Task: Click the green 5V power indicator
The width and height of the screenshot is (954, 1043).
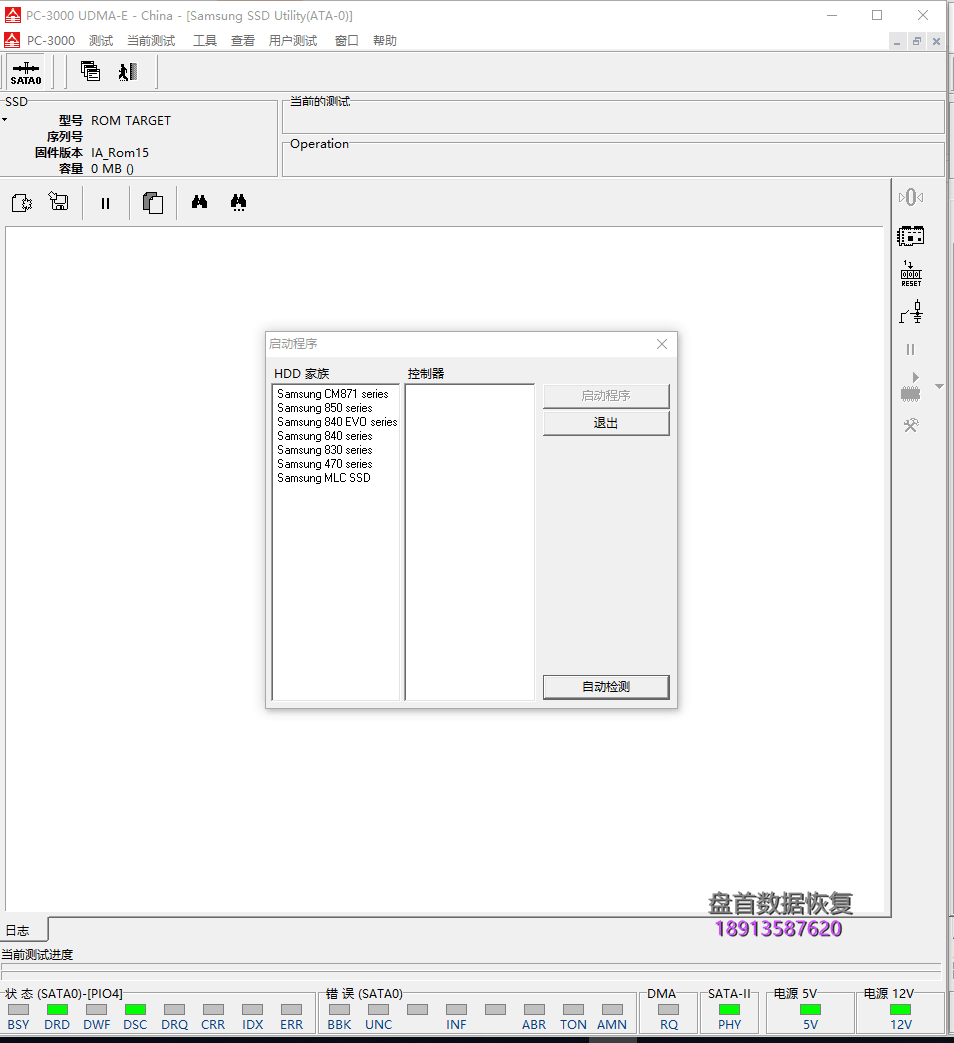Action: click(810, 1010)
